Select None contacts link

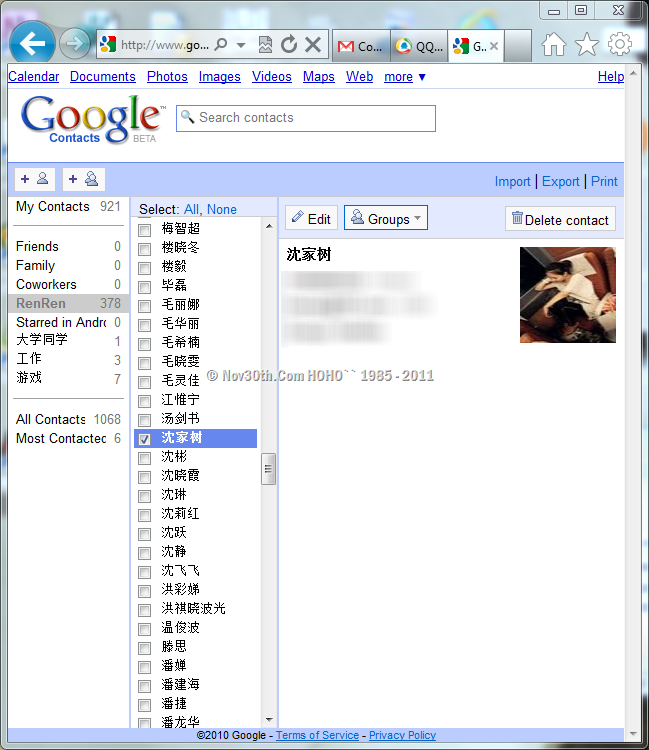pos(222,210)
